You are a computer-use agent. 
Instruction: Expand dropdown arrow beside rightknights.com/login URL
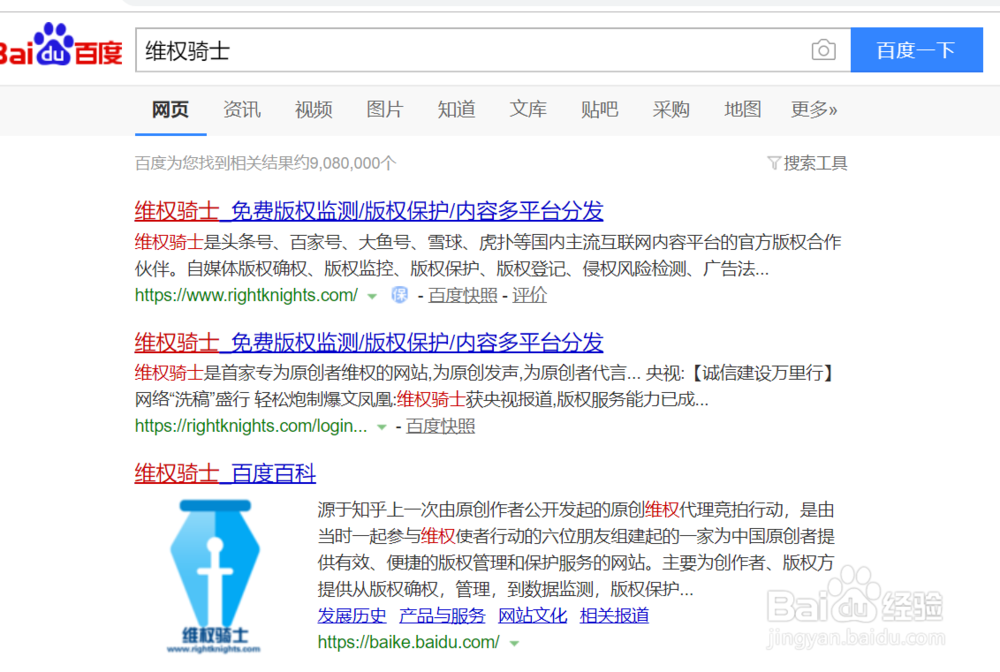pos(381,427)
